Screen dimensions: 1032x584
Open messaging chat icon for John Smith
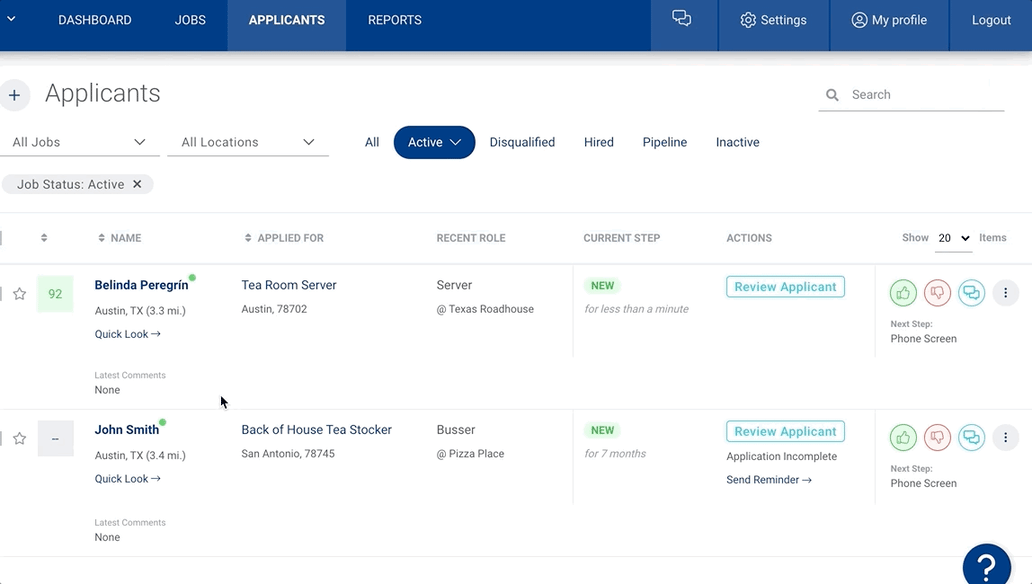coord(971,437)
